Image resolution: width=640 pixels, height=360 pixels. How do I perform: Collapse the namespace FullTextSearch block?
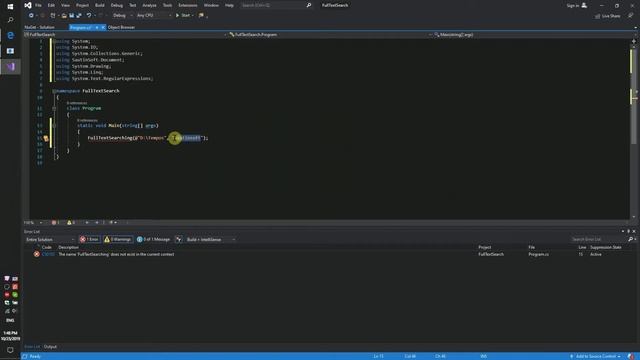pos(54,91)
